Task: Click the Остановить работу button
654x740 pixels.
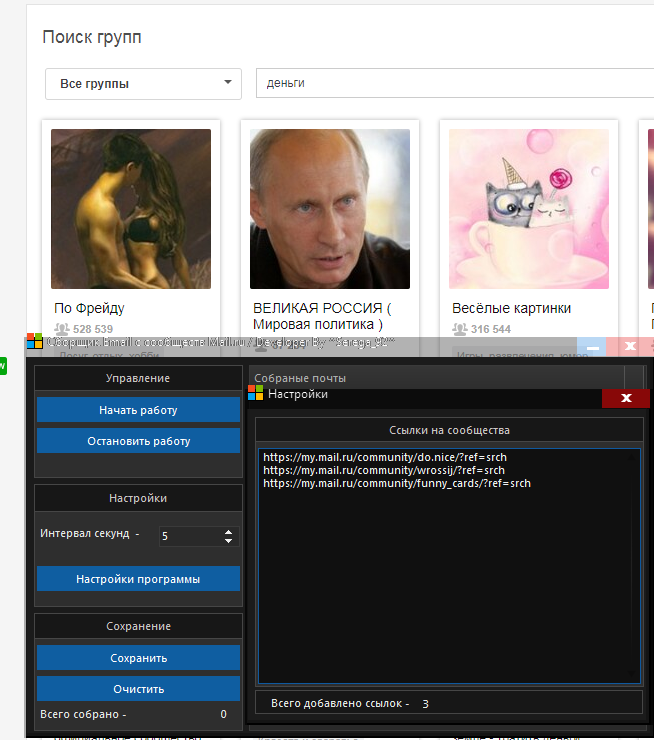Action: (138, 441)
